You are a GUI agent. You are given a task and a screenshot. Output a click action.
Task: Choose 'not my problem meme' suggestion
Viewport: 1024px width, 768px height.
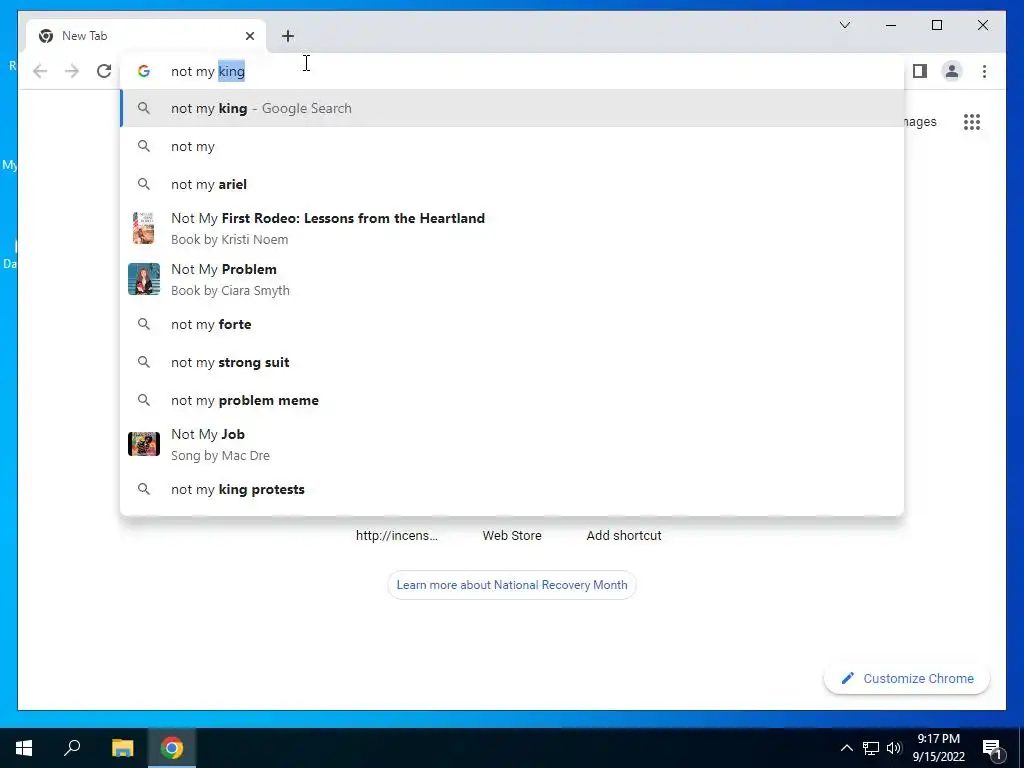click(512, 400)
